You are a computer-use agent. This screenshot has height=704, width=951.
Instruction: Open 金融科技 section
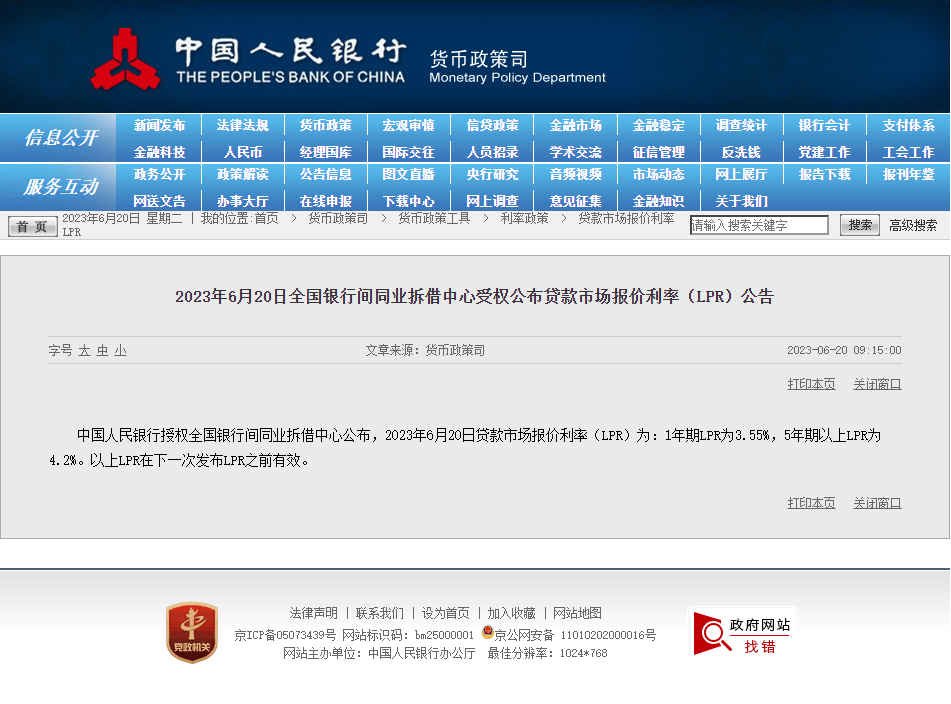click(x=159, y=152)
